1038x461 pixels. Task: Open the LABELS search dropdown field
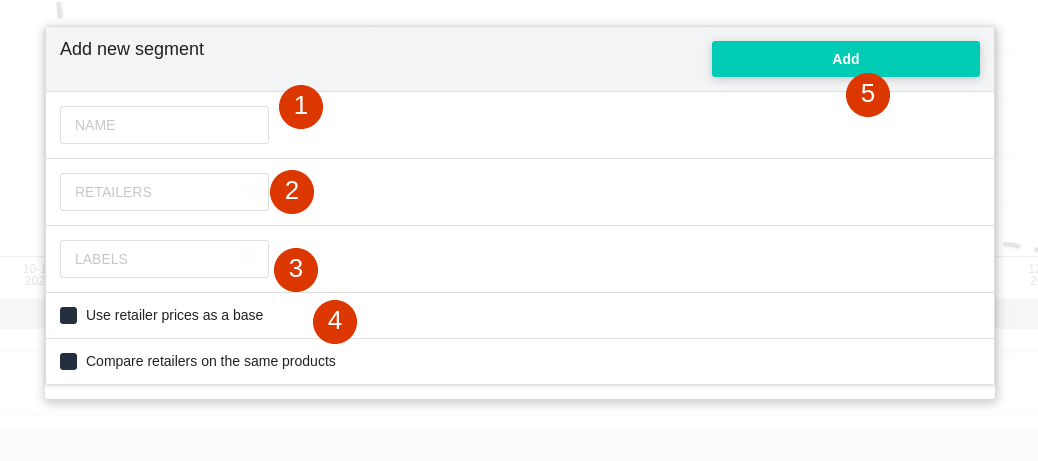click(164, 259)
